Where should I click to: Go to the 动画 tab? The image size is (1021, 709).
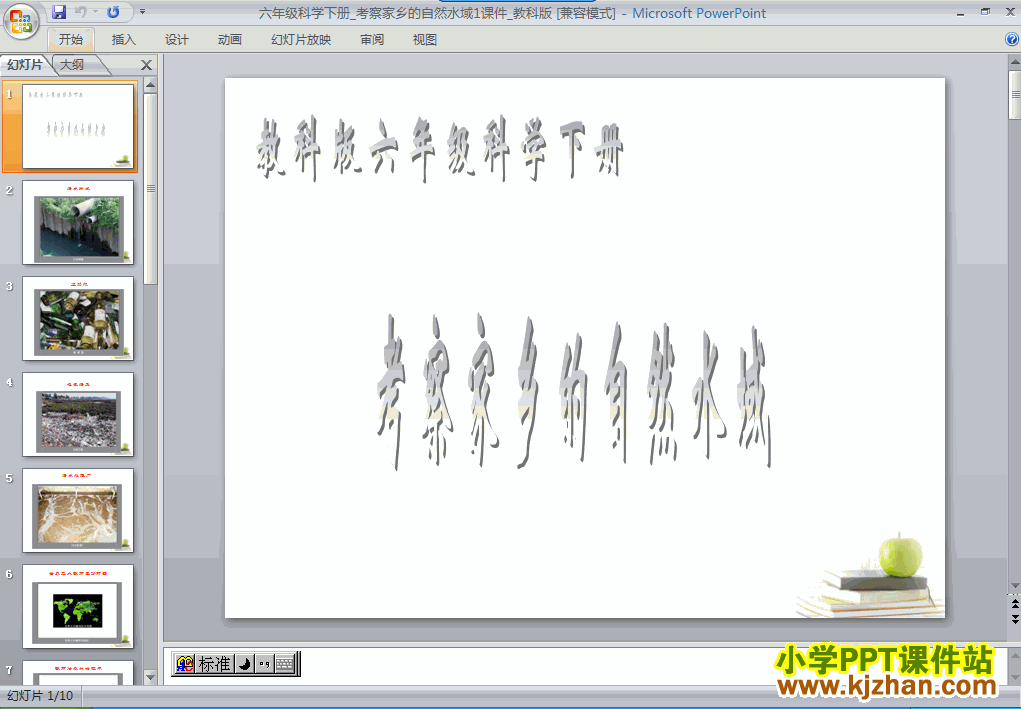(x=230, y=40)
